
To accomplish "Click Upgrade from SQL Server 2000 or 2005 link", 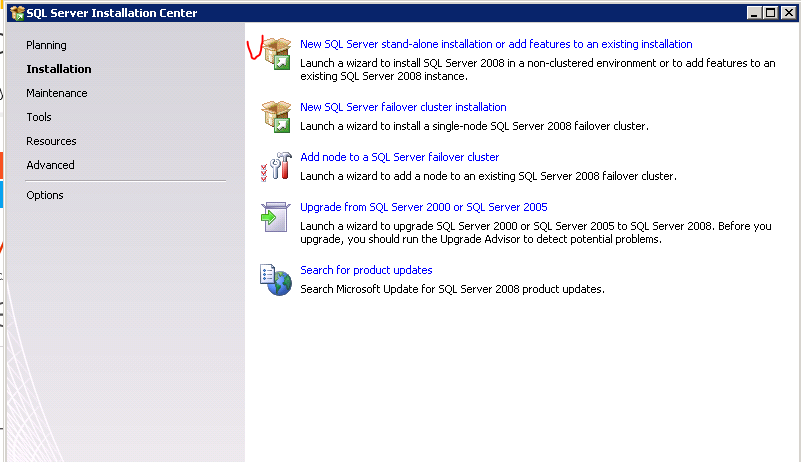I will click(x=423, y=207).
